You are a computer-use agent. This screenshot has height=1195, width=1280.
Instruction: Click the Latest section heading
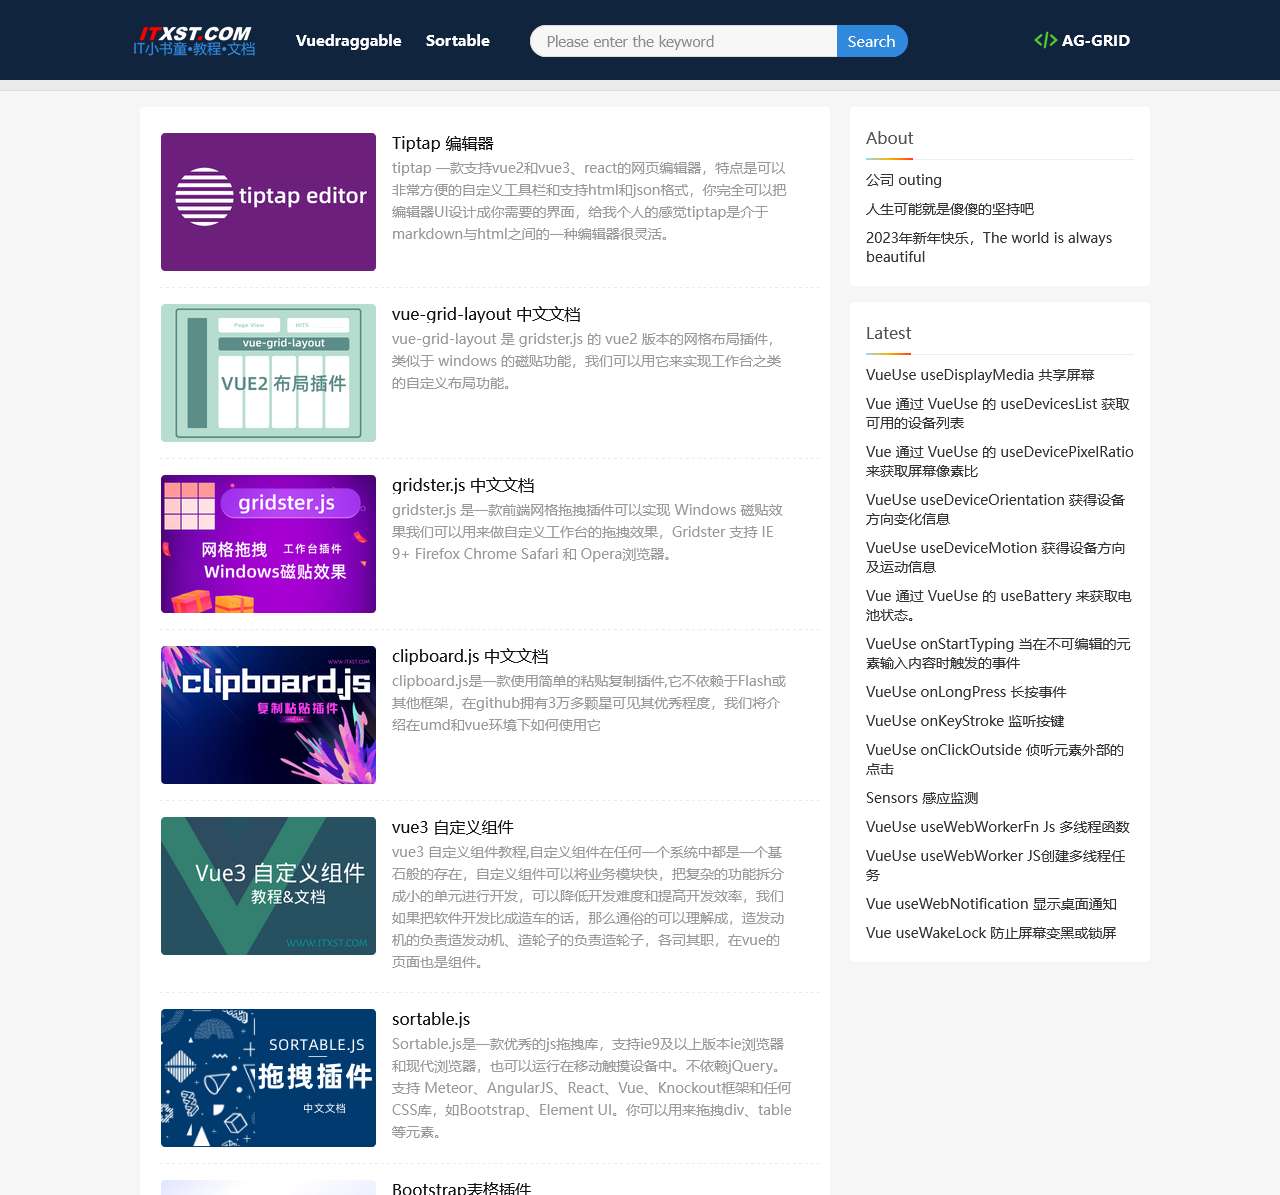[x=889, y=333]
